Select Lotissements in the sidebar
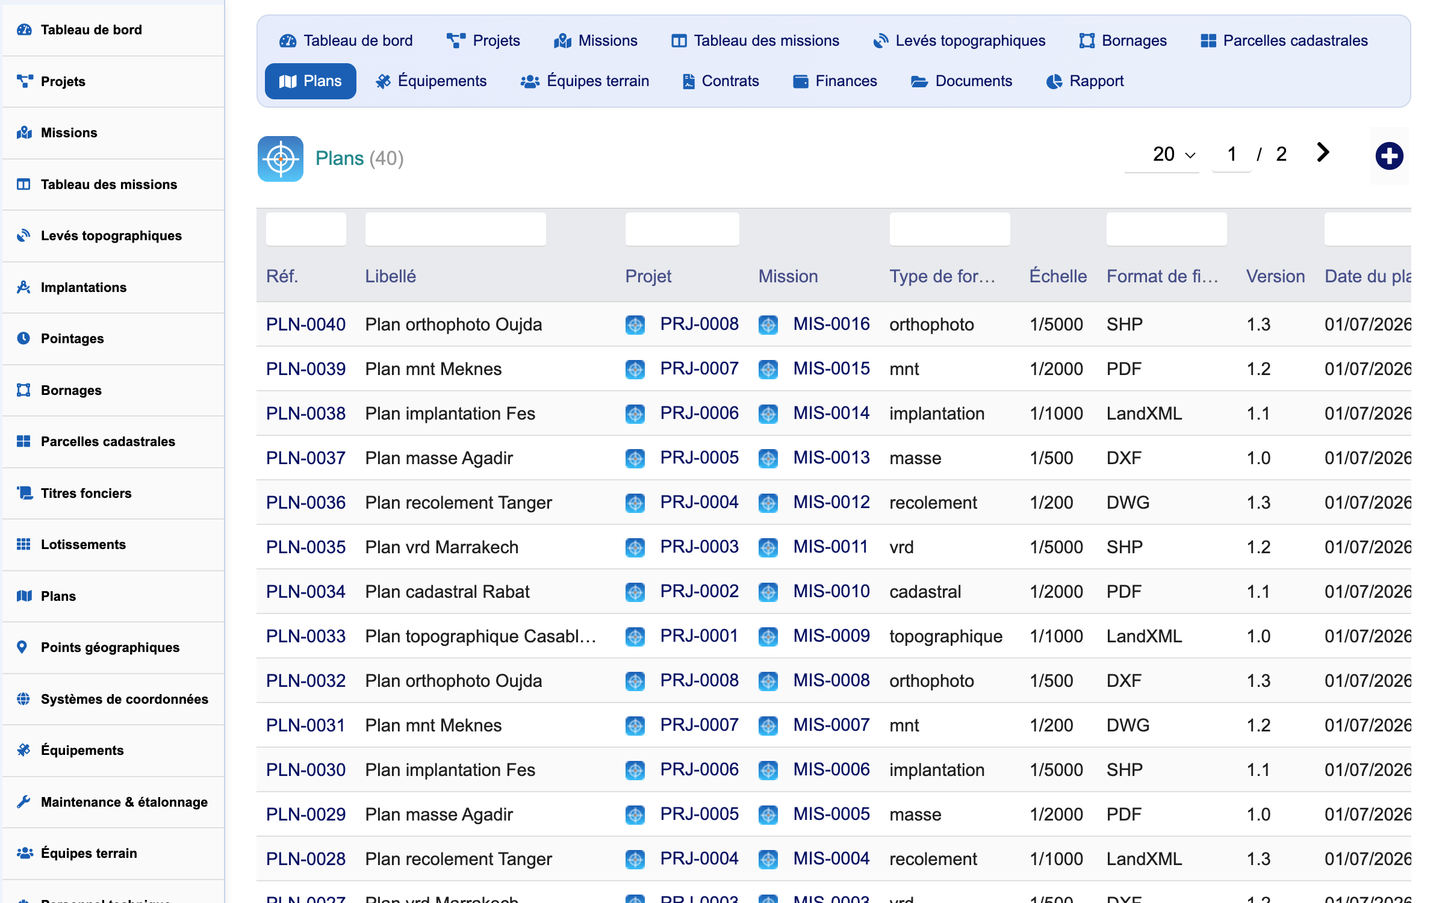 click(x=112, y=545)
